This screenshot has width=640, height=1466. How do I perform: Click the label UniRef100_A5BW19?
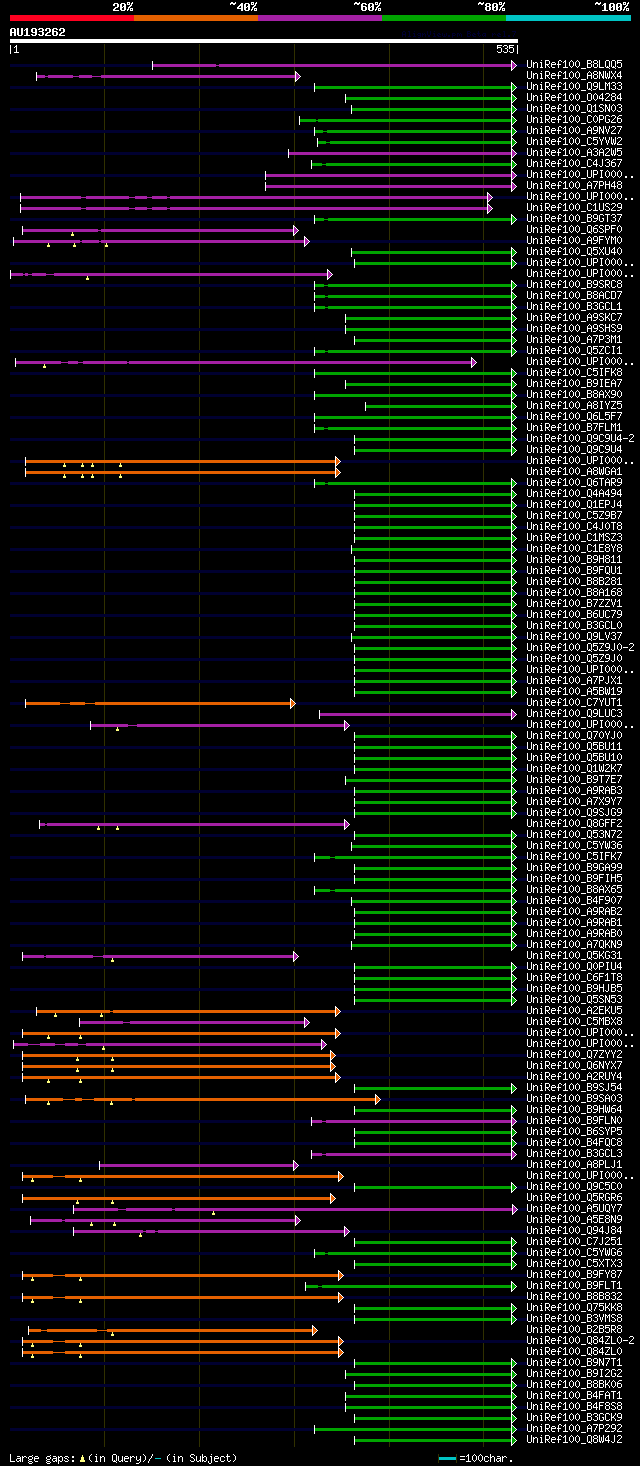[574, 692]
